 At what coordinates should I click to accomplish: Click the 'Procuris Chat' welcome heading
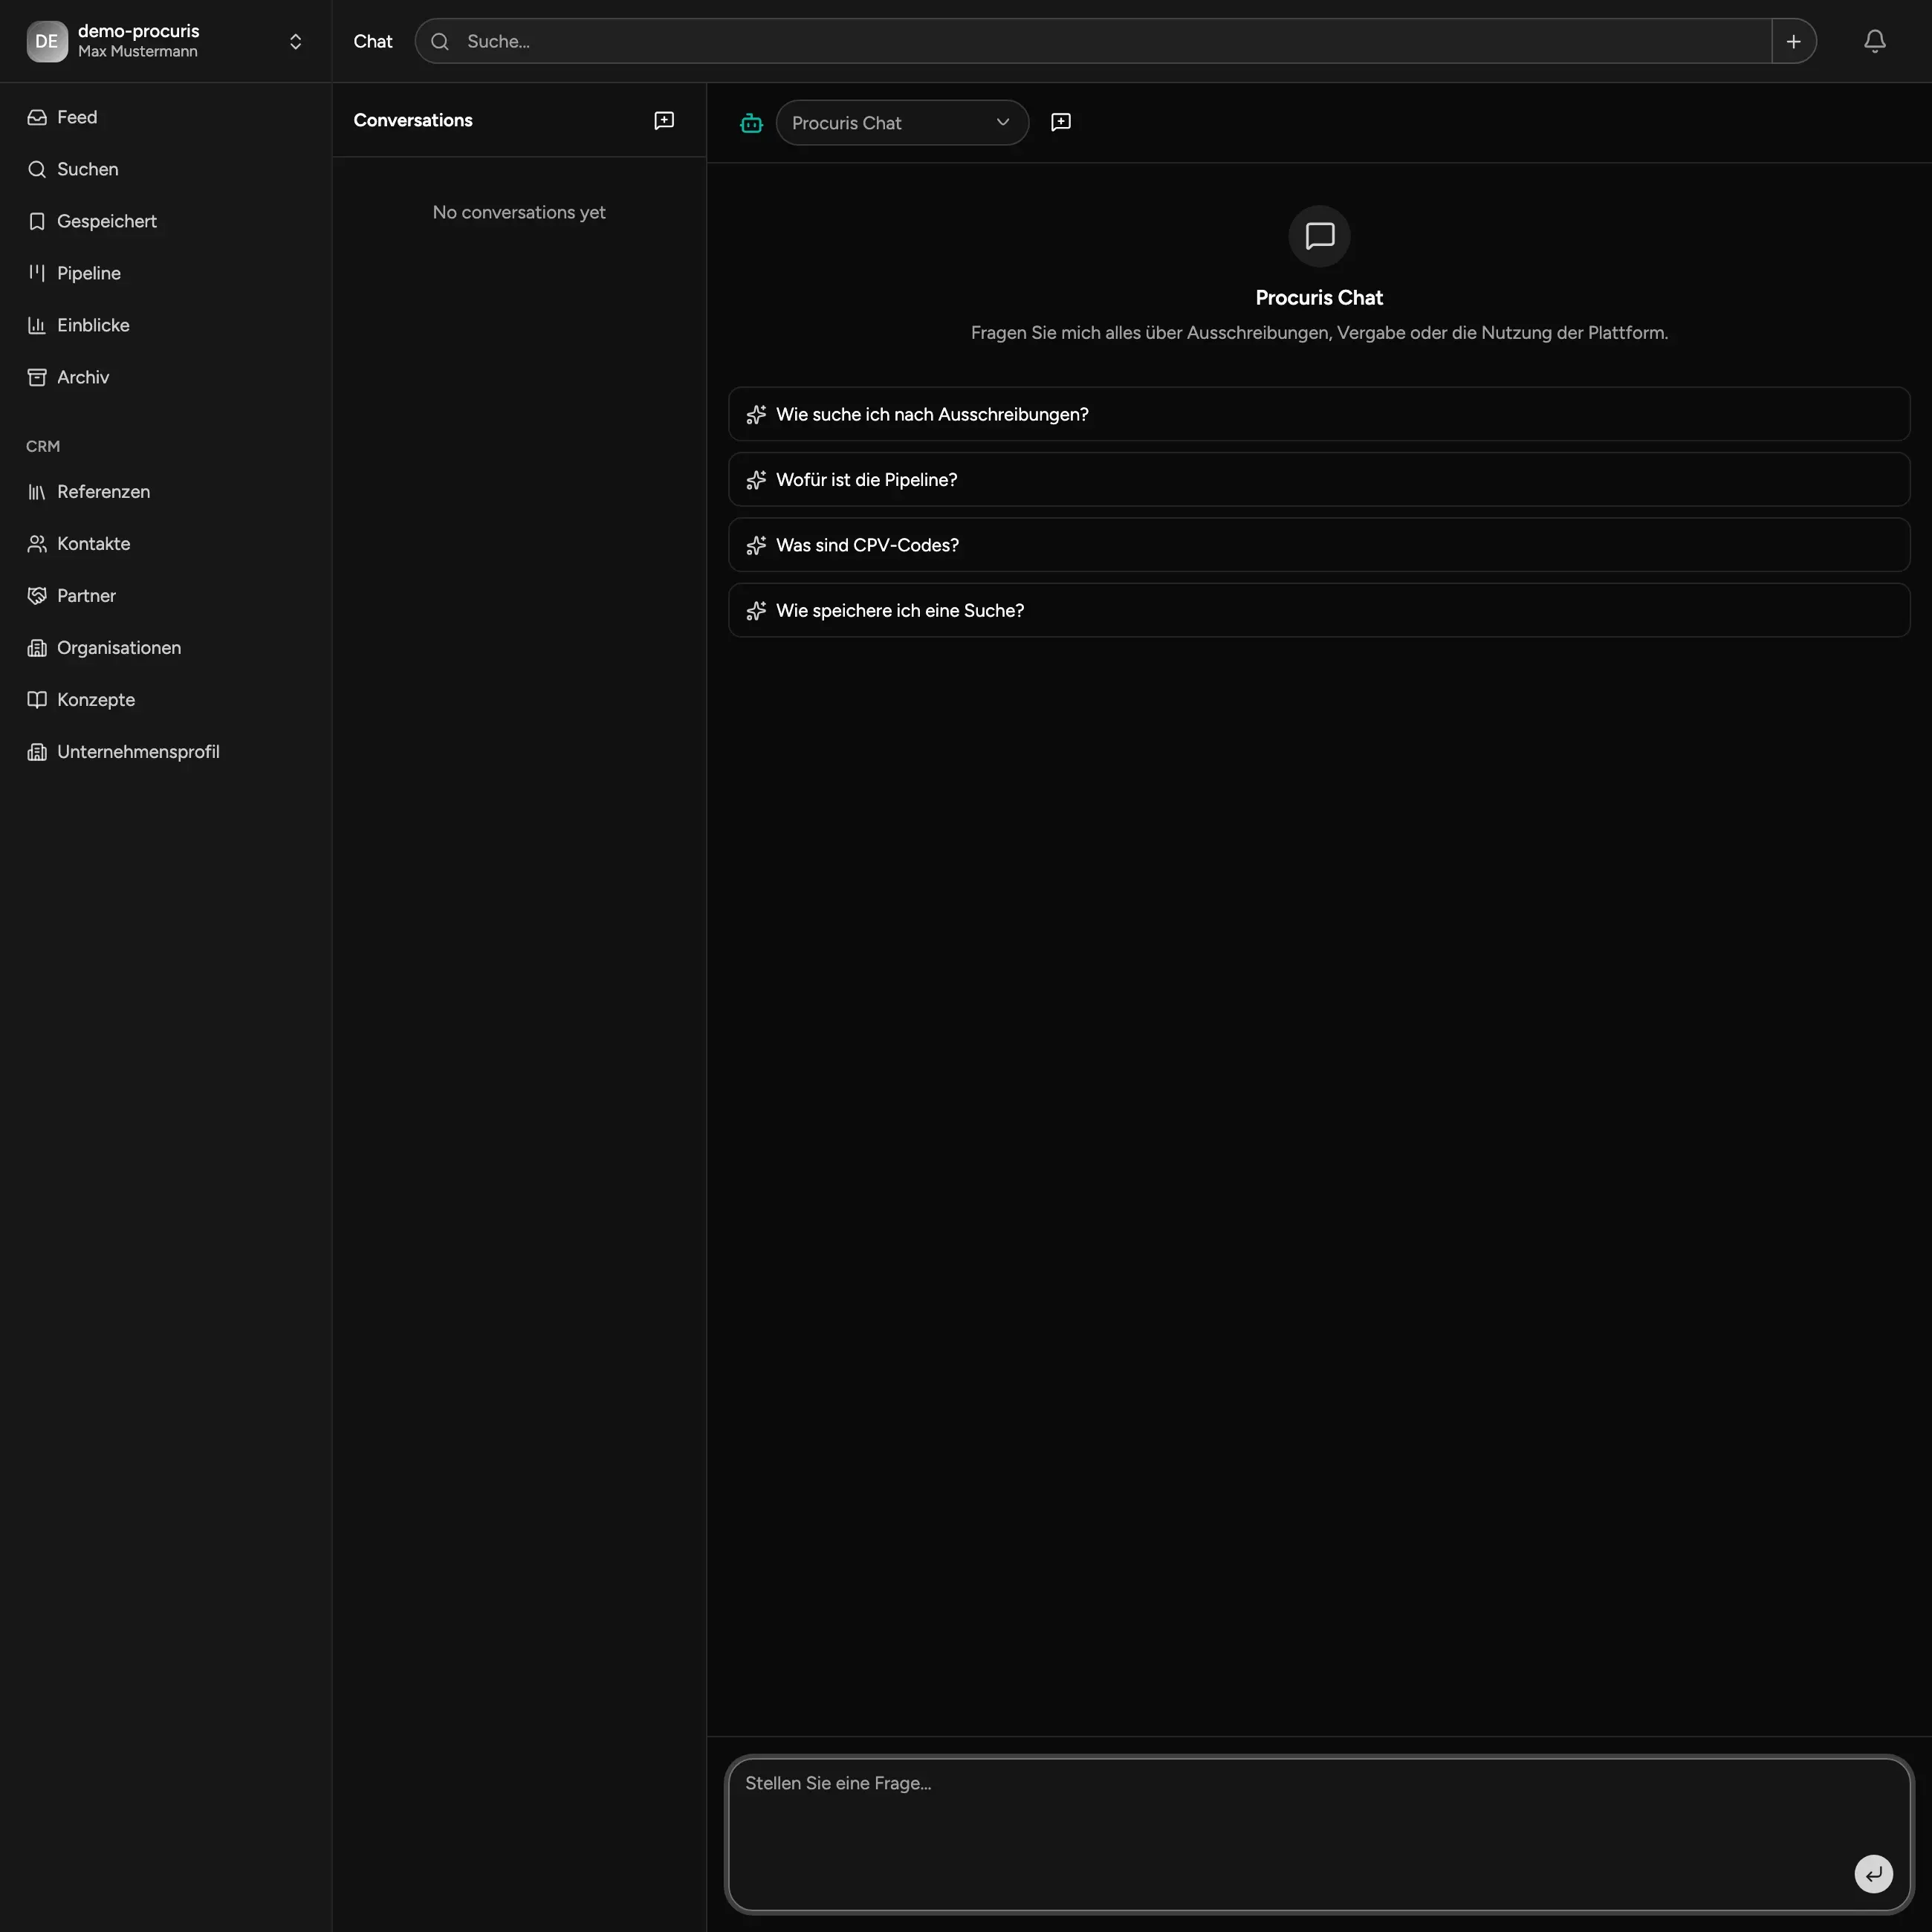(x=1319, y=297)
